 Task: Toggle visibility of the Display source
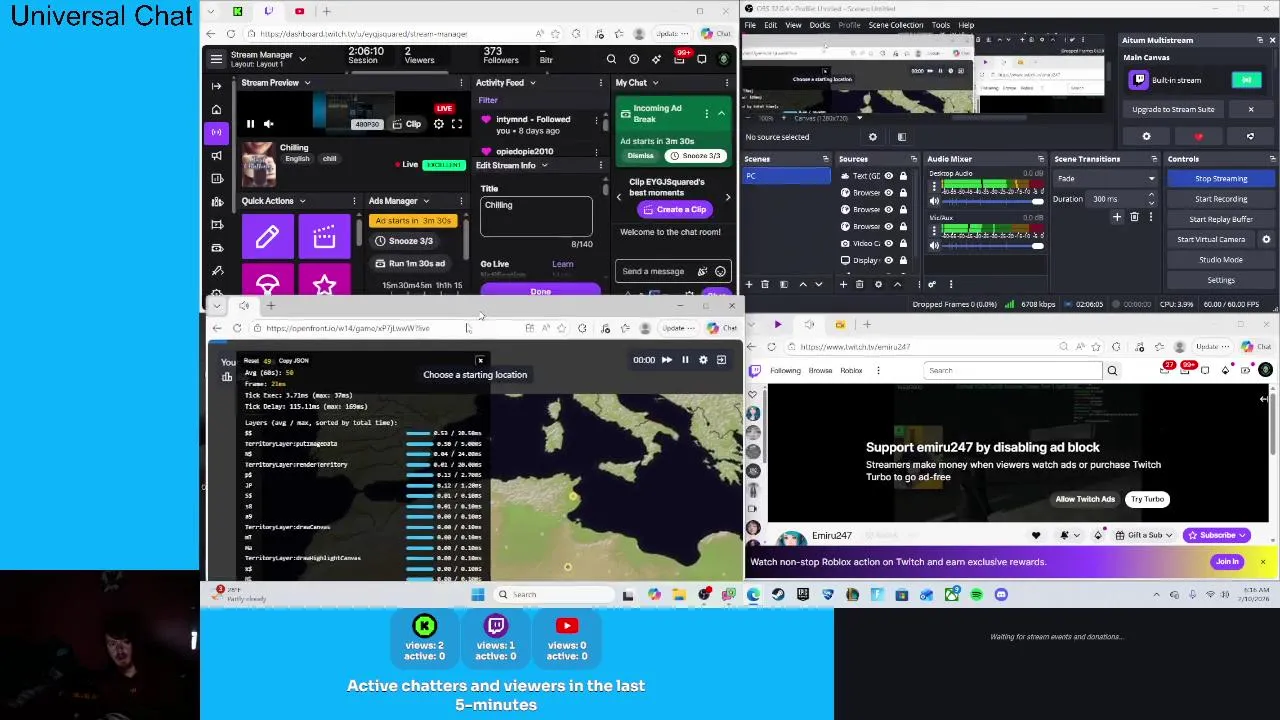[x=888, y=260]
